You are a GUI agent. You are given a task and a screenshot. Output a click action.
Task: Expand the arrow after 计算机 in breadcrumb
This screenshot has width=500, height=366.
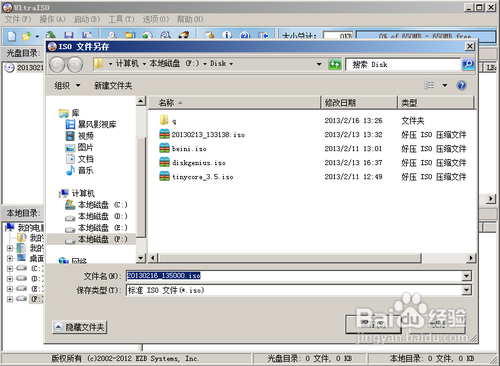[x=144, y=64]
